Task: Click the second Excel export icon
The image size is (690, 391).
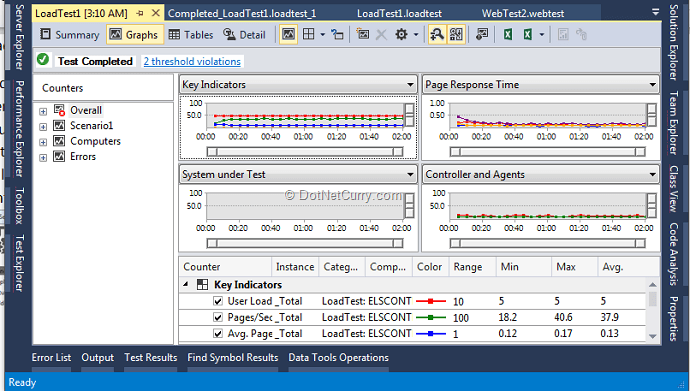Action: pyautogui.click(x=528, y=34)
